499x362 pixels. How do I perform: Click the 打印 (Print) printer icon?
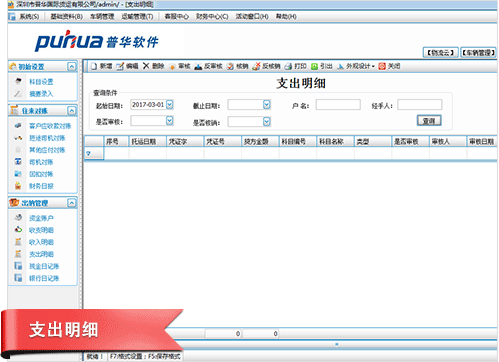[288, 66]
